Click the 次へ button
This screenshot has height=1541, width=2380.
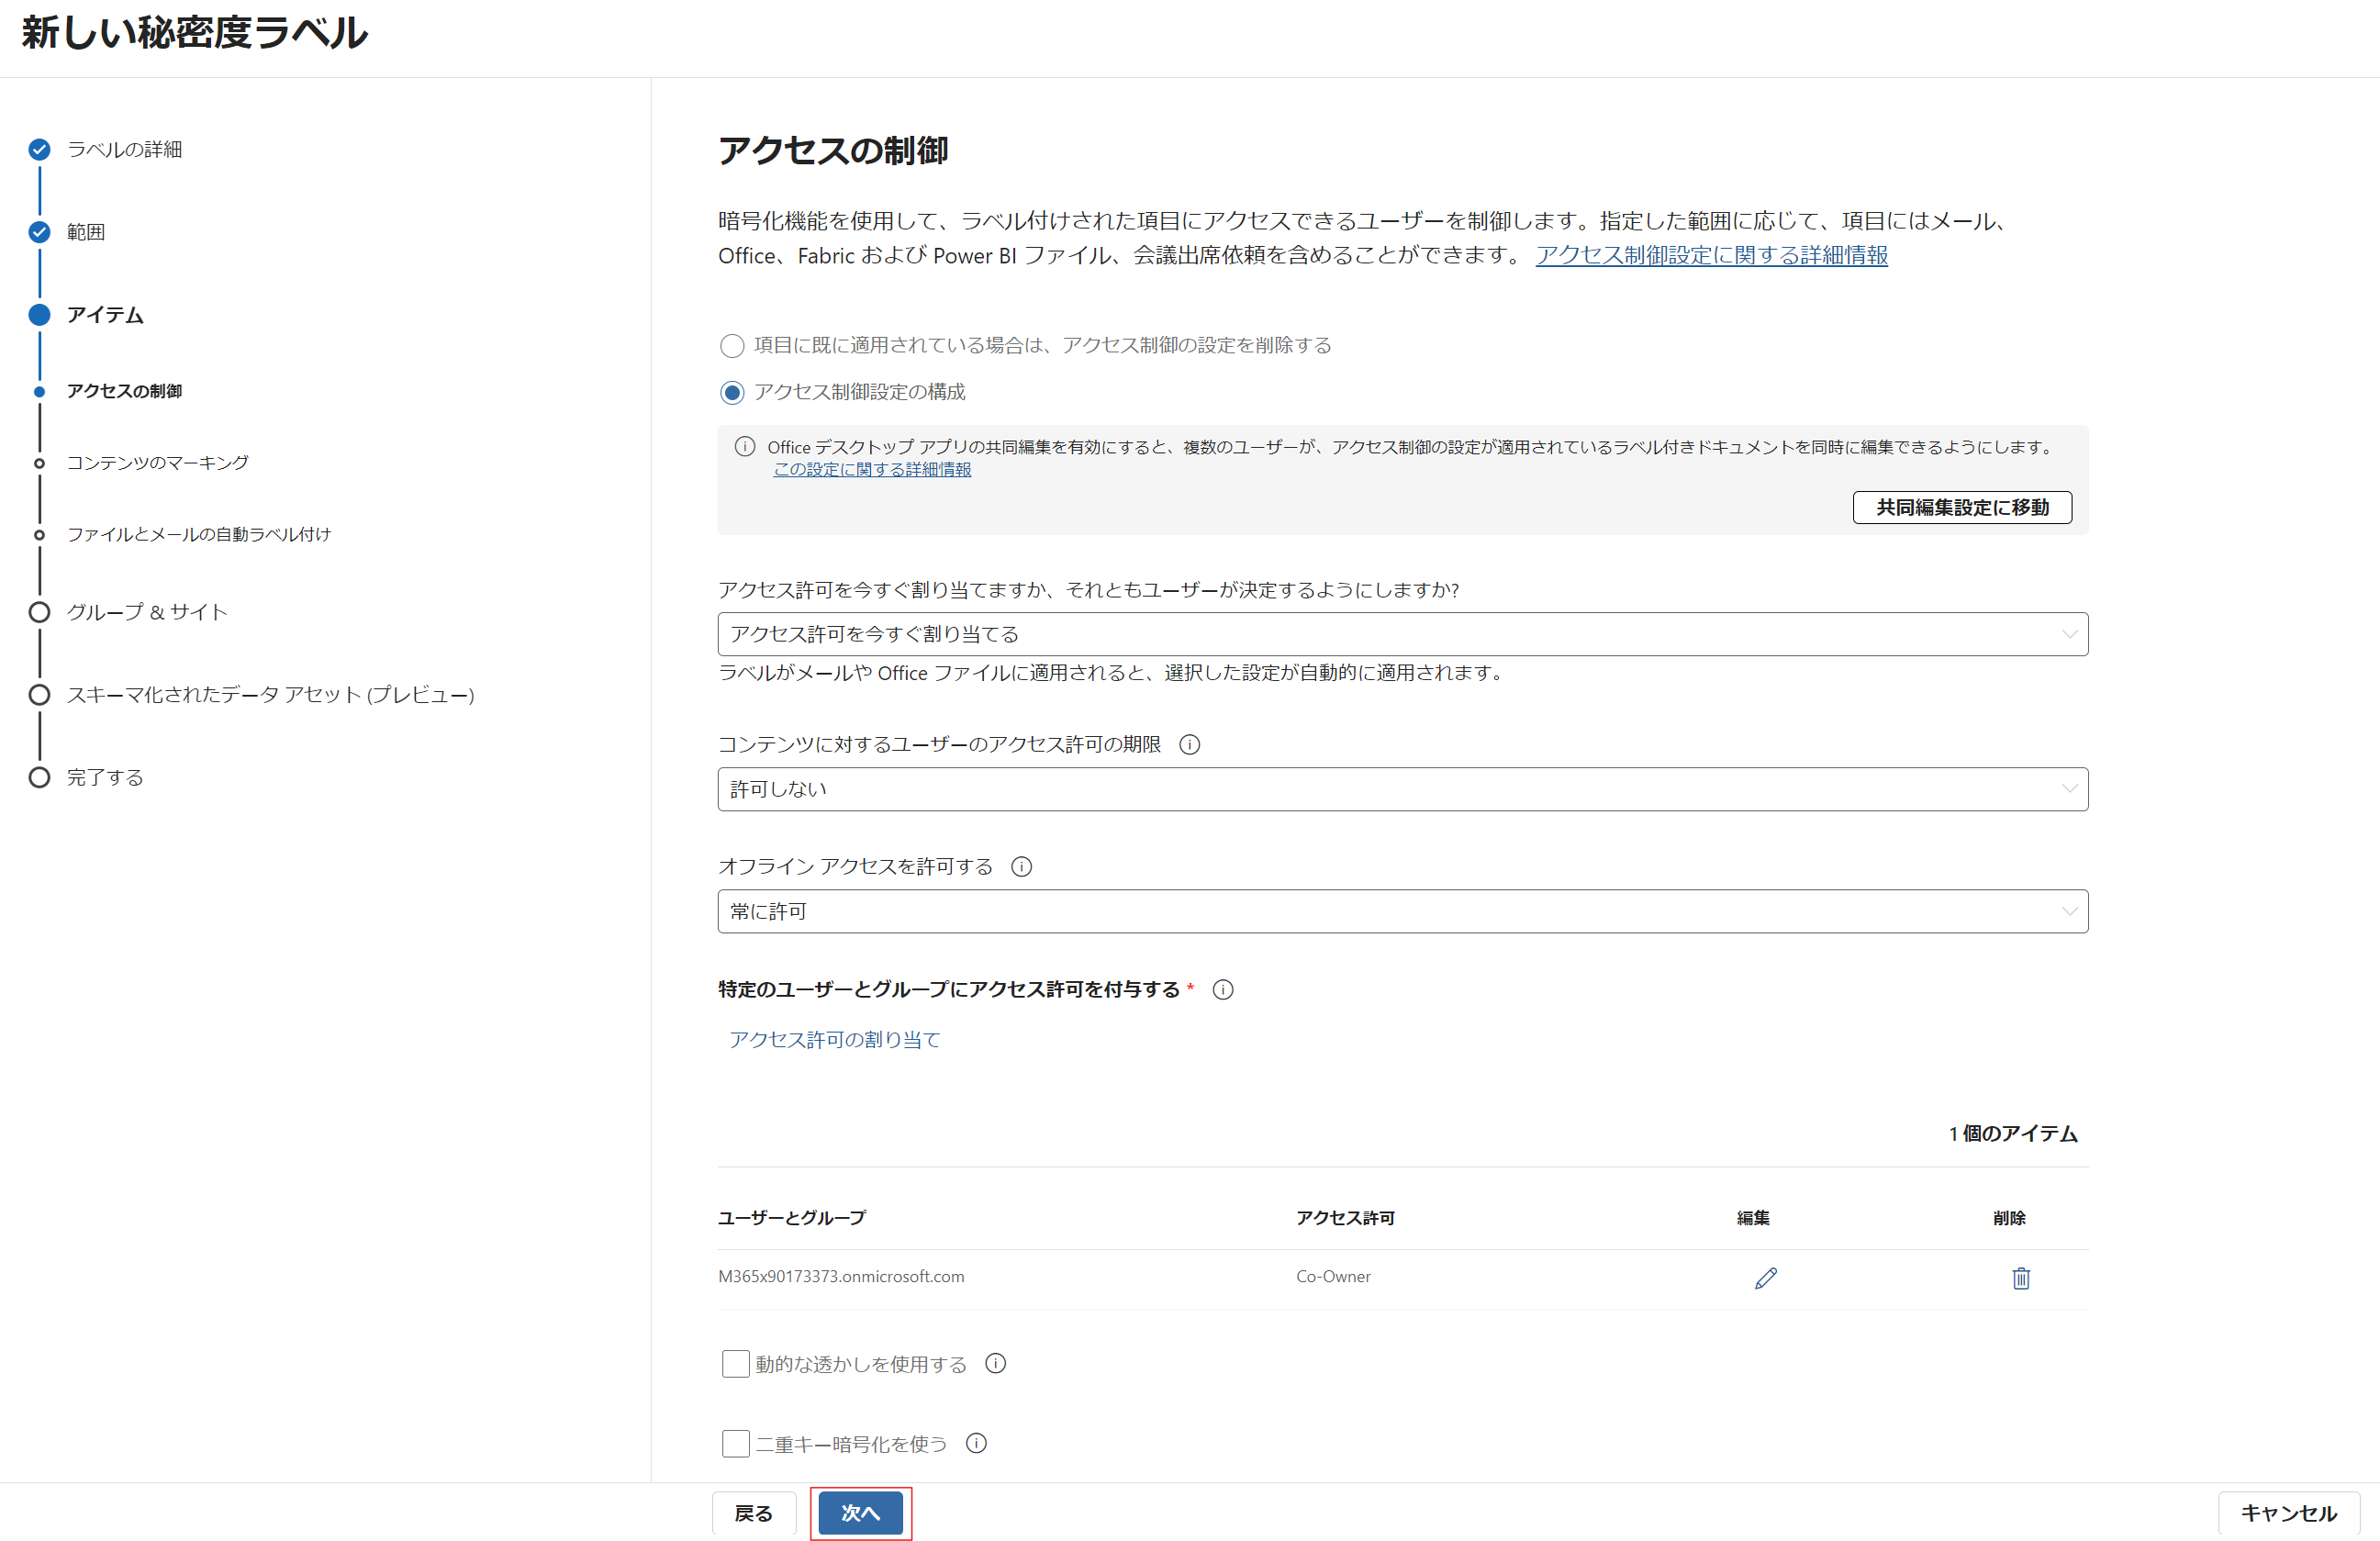(860, 1513)
